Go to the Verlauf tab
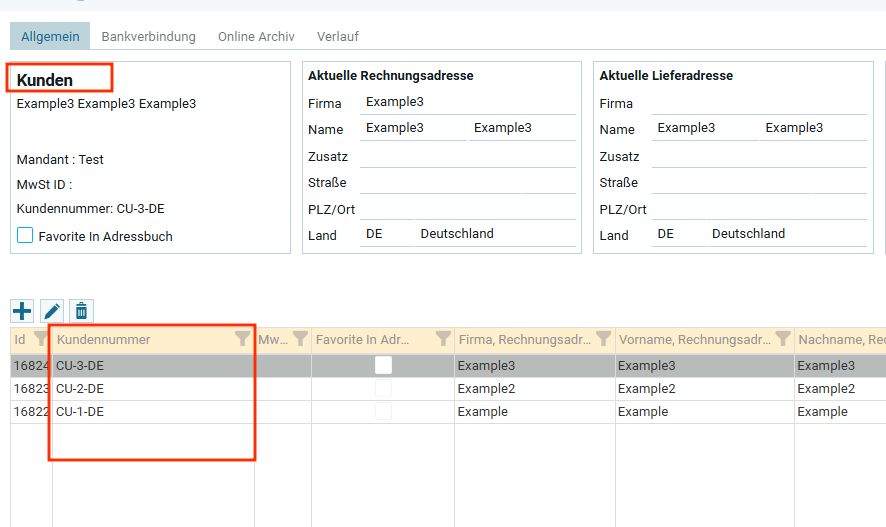886x527 pixels. tap(338, 36)
